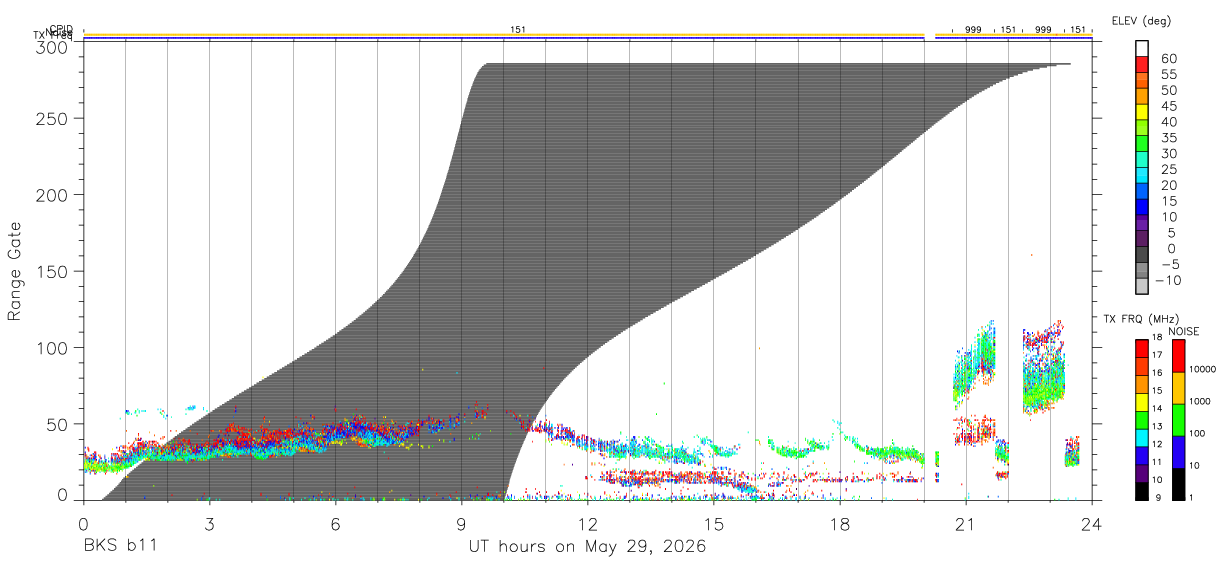Click the black 9–10 MHz TX FRQ swatch

[x=1142, y=492]
